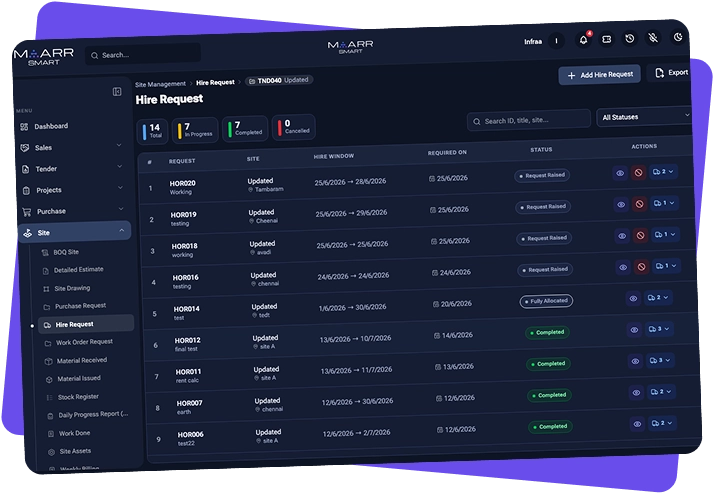This screenshot has height=494, width=715.
Task: Filter by 7 Completed card
Action: [x=245, y=128]
